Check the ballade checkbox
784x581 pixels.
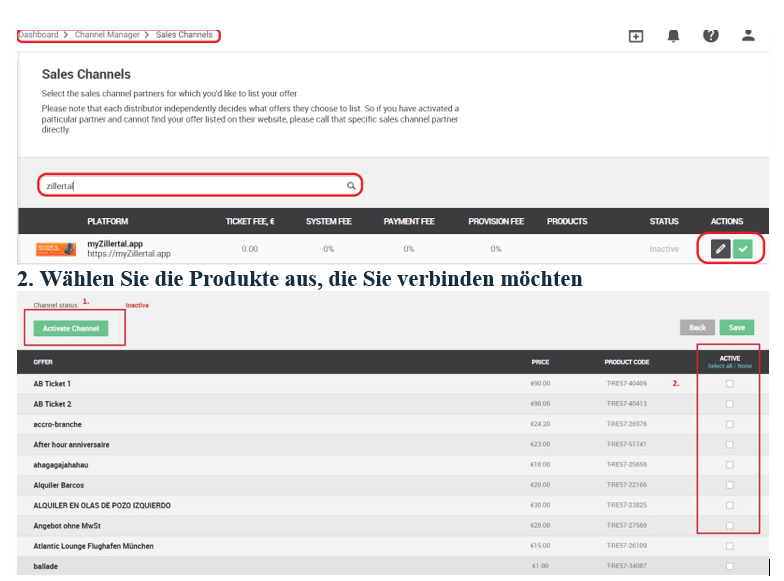730,566
